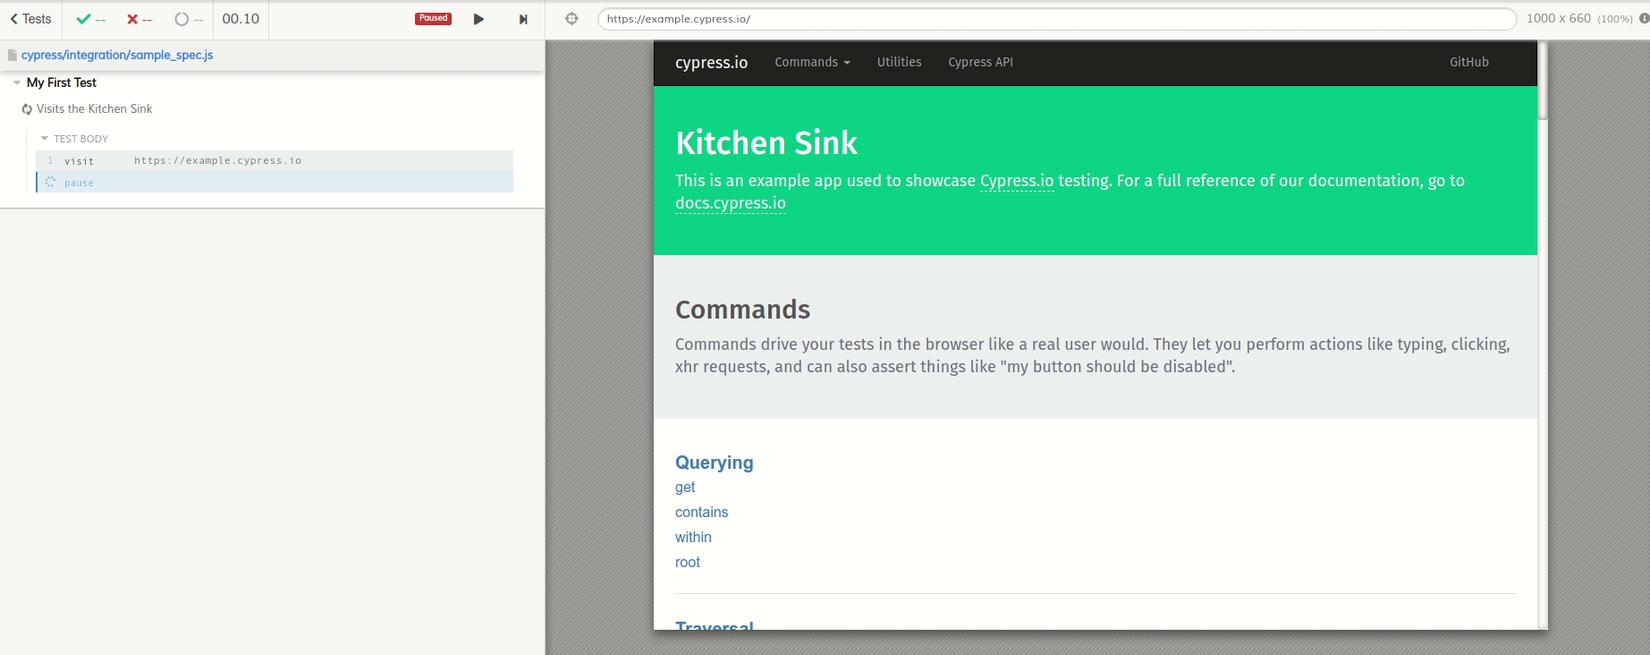
Task: Open the Commands dropdown menu
Action: (812, 62)
